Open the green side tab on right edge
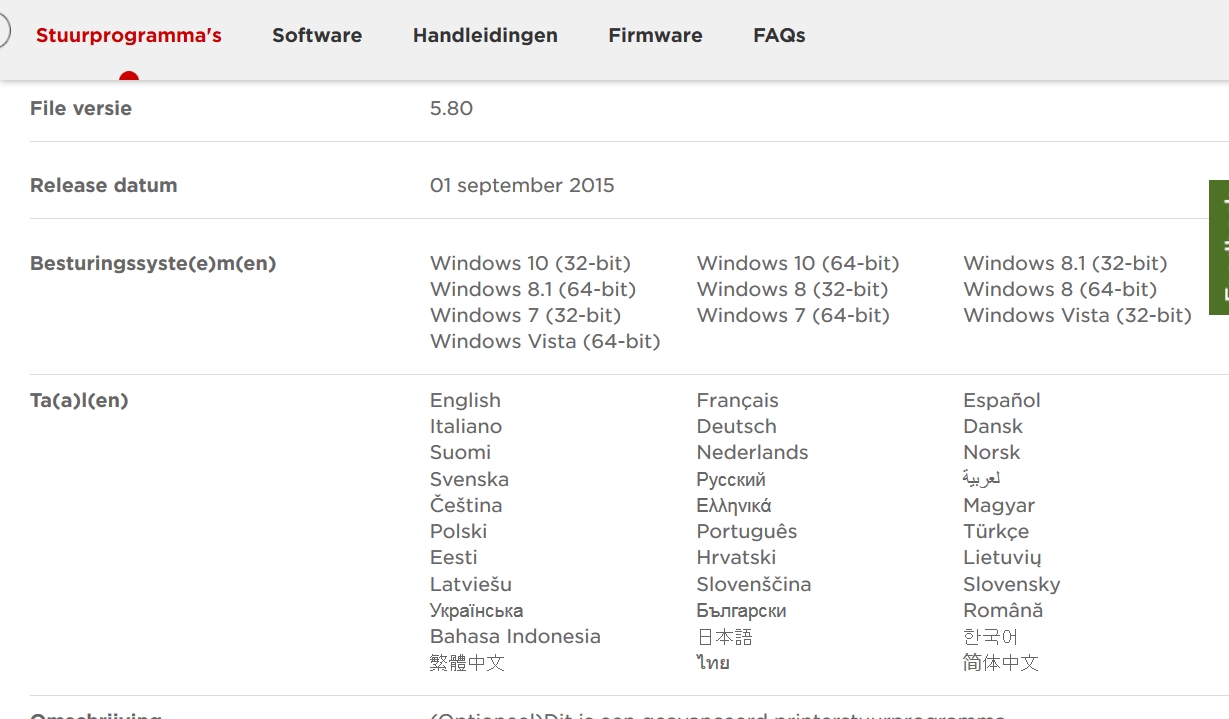Viewport: 1229px width, 719px height. coord(1219,247)
